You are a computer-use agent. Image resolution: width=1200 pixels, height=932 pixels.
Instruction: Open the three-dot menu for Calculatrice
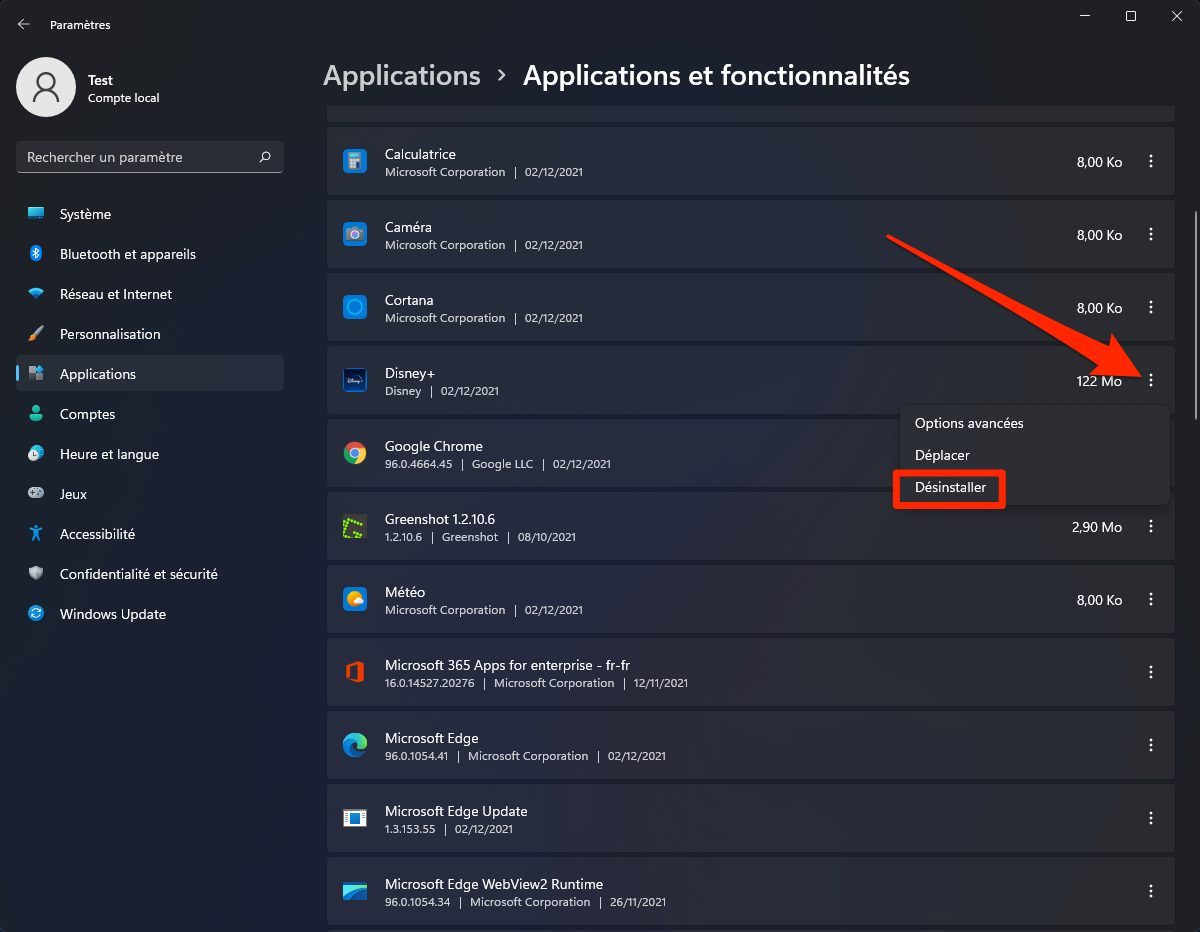pos(1151,161)
